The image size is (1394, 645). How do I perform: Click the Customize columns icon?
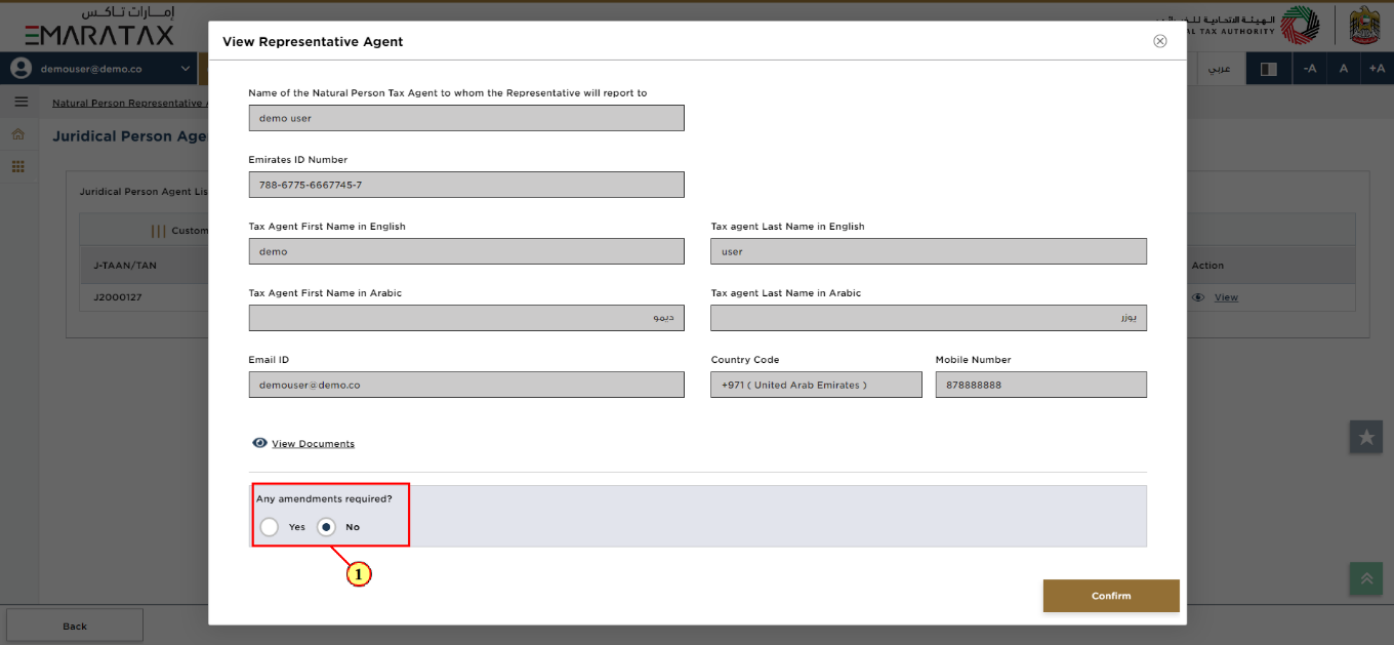pos(158,231)
